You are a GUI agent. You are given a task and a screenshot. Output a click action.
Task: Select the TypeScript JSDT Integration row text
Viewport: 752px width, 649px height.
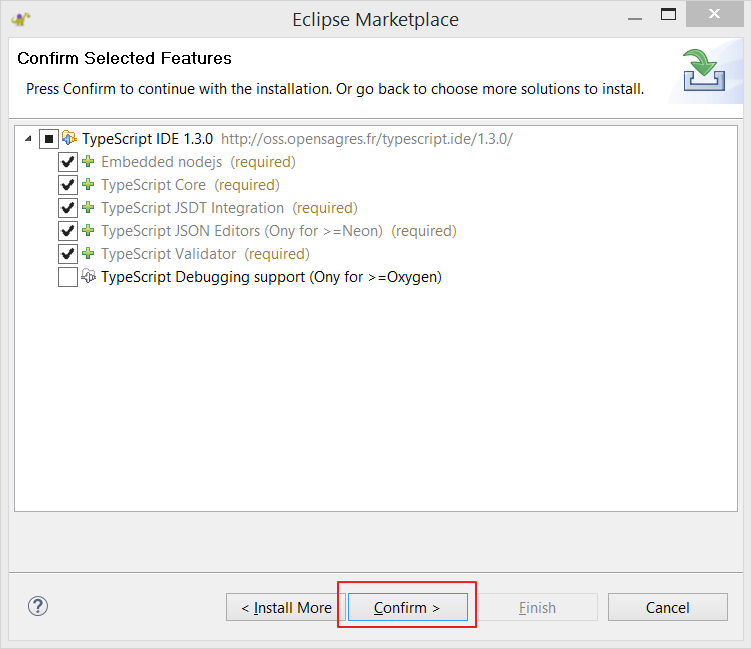point(229,208)
